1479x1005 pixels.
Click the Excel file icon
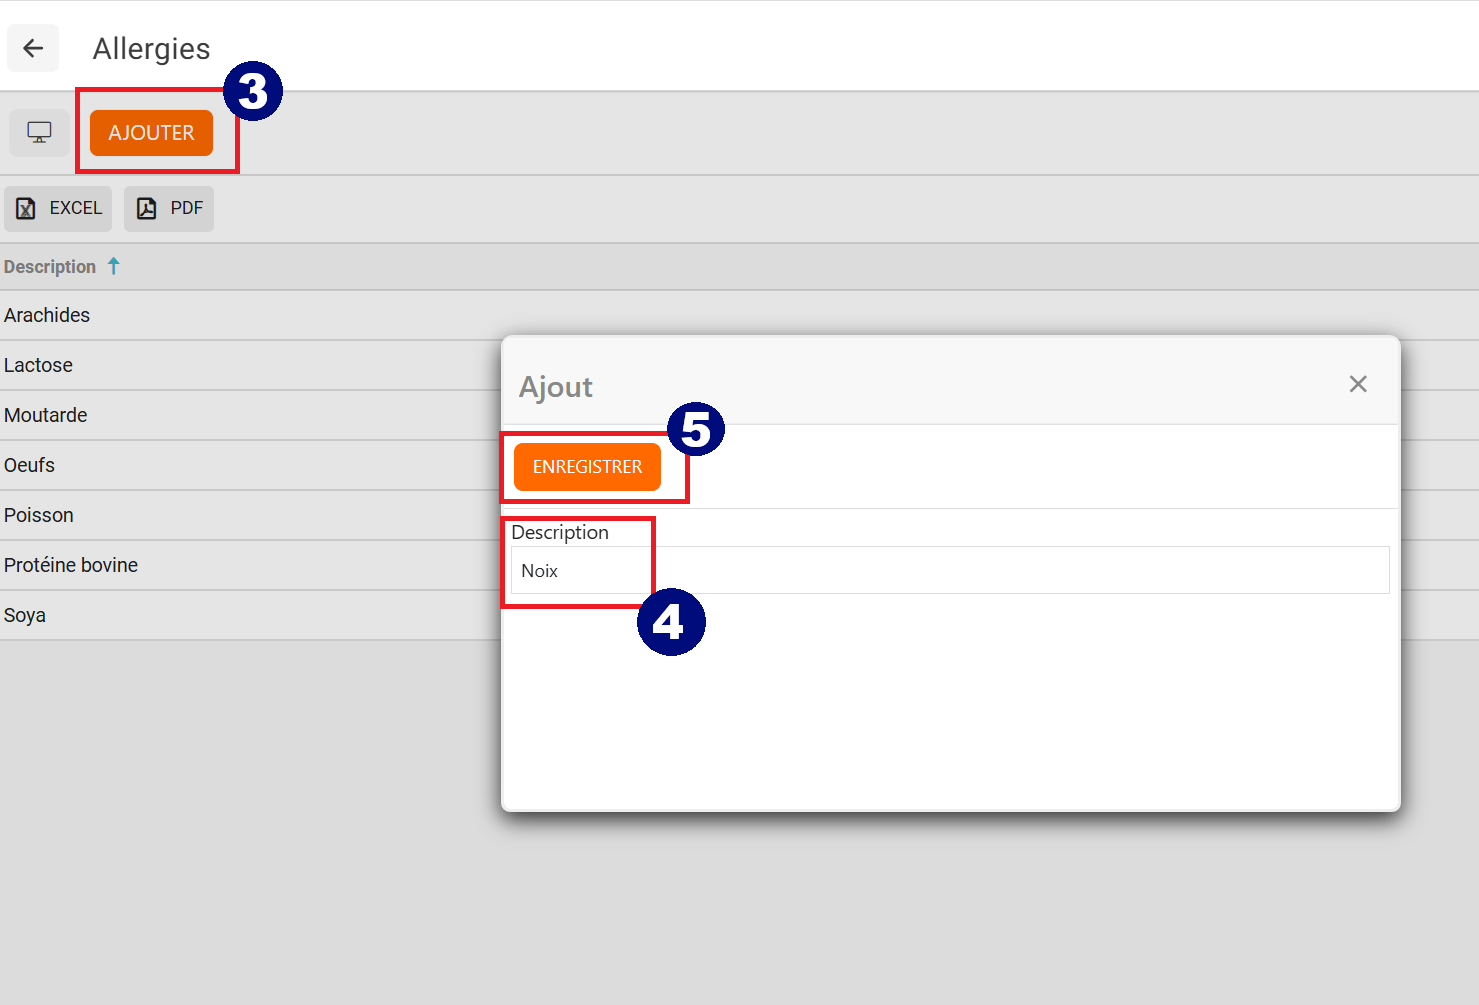[27, 208]
